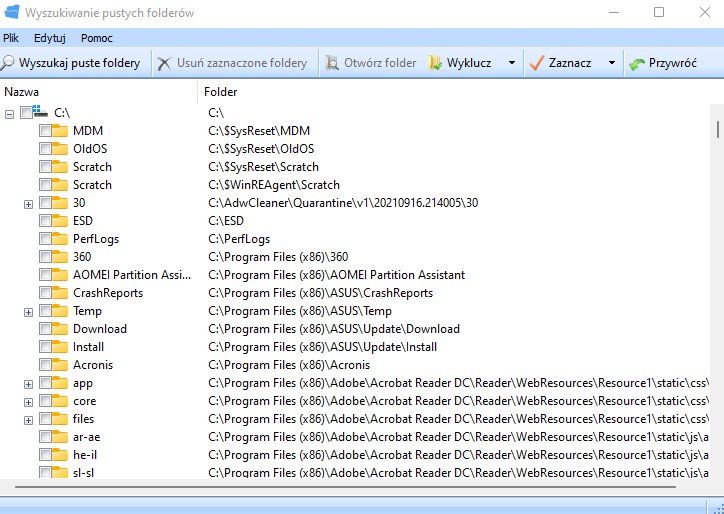Open the Plik menu

tap(11, 38)
